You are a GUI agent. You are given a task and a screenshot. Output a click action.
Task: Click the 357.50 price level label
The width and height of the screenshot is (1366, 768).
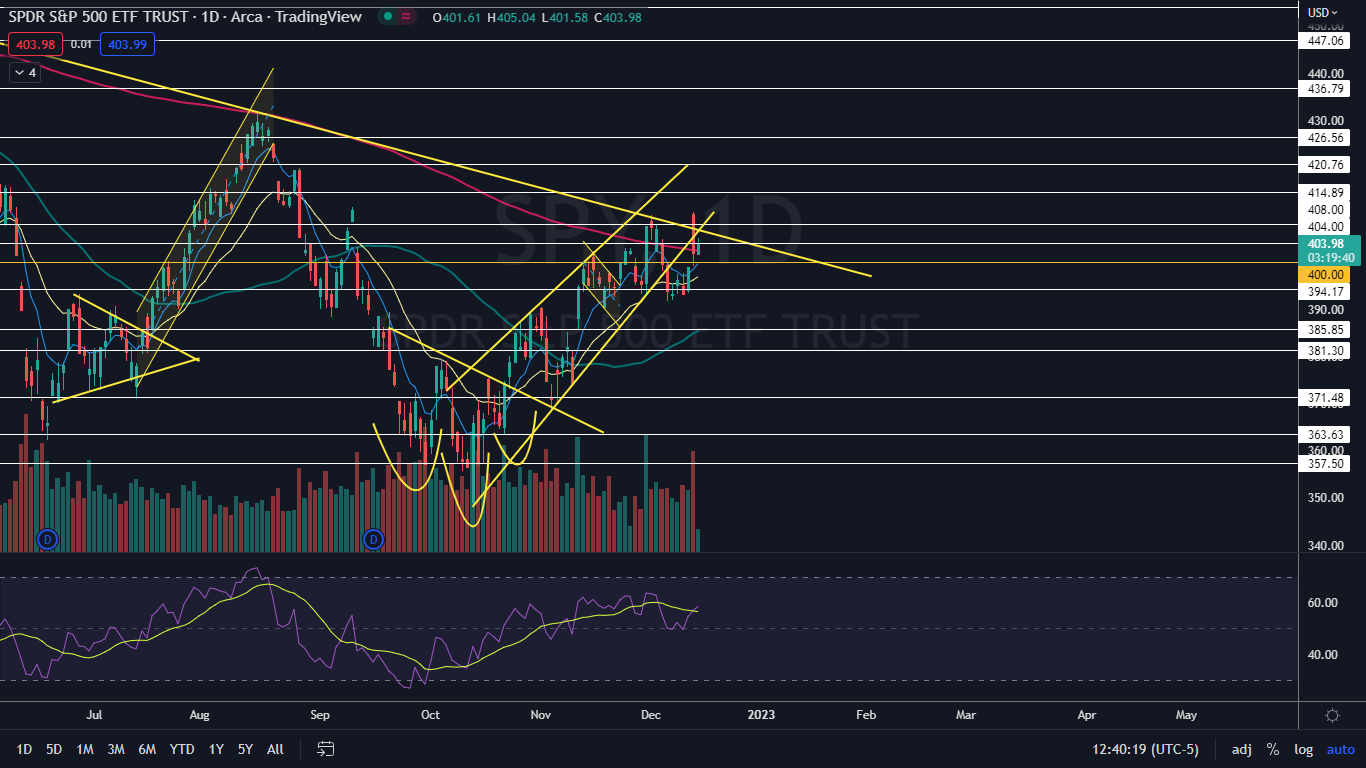click(1325, 464)
